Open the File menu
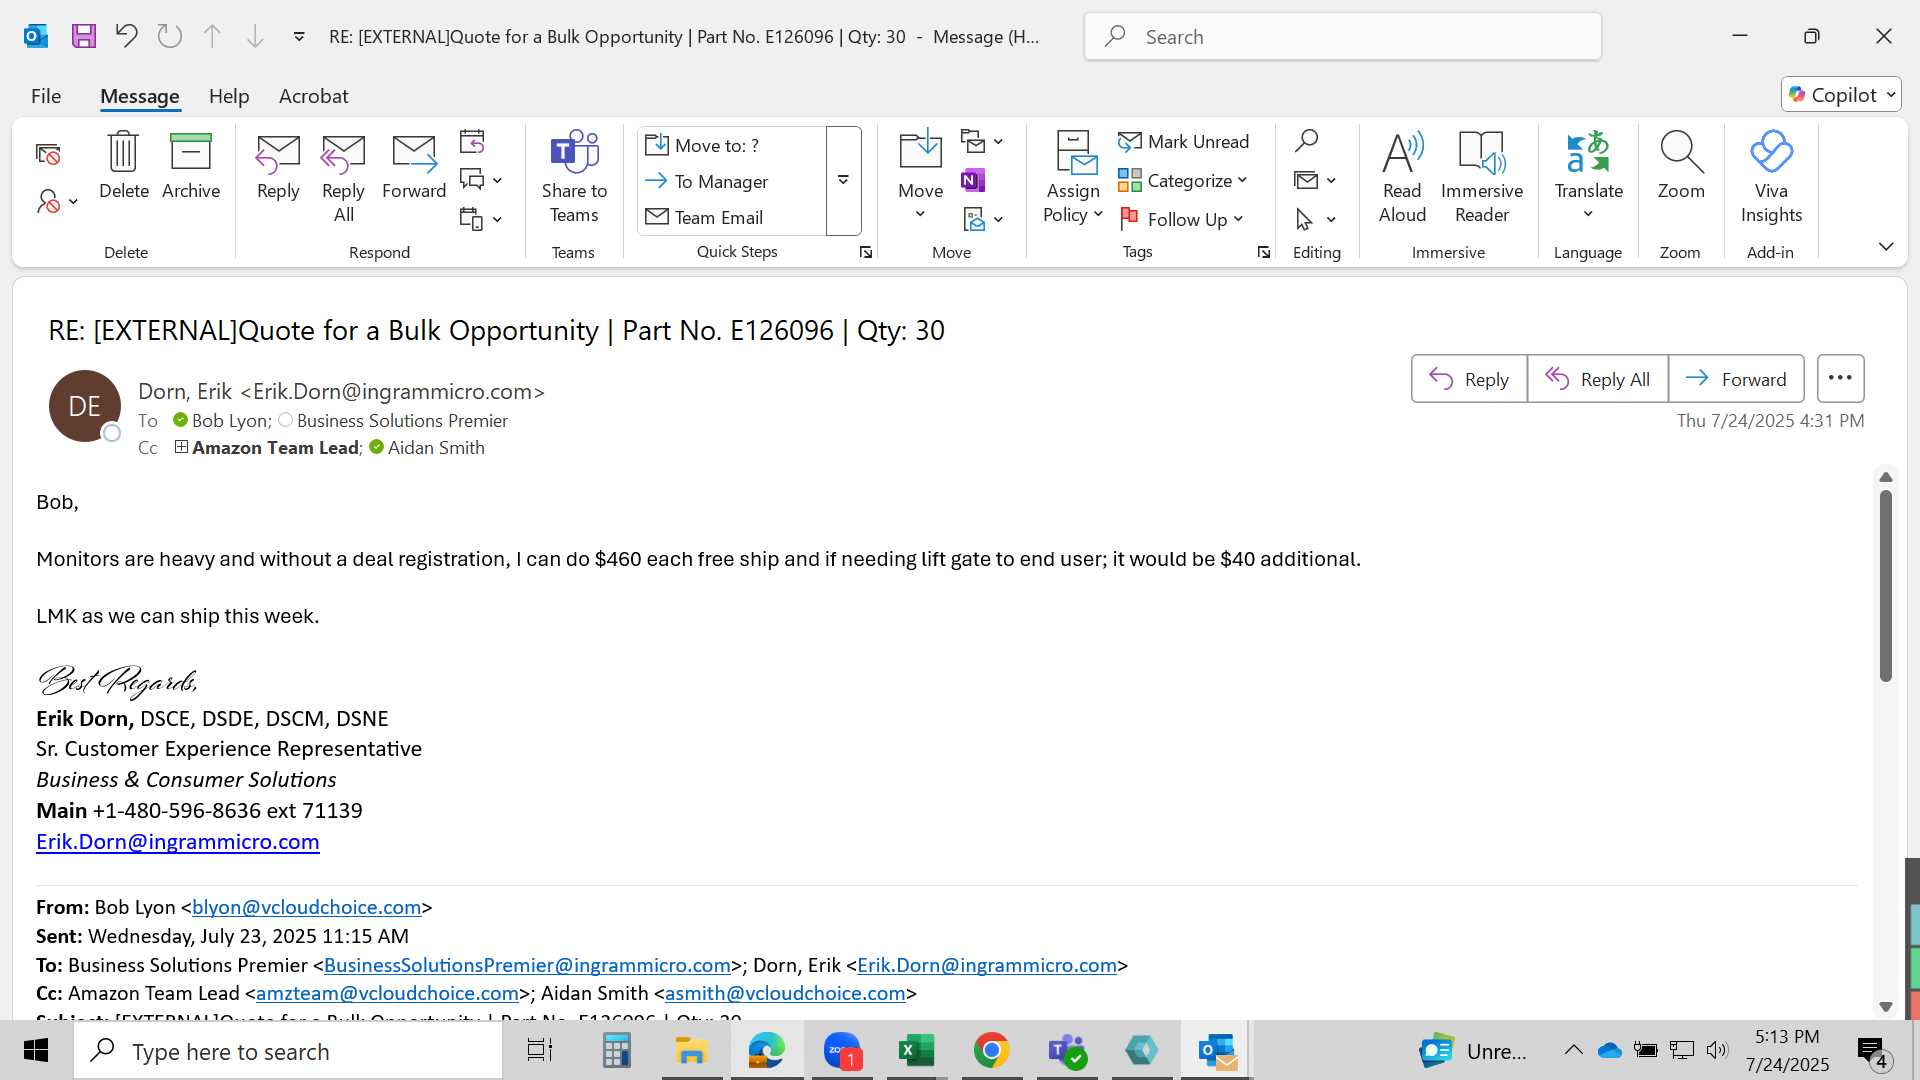The height and width of the screenshot is (1080, 1920). (x=46, y=96)
